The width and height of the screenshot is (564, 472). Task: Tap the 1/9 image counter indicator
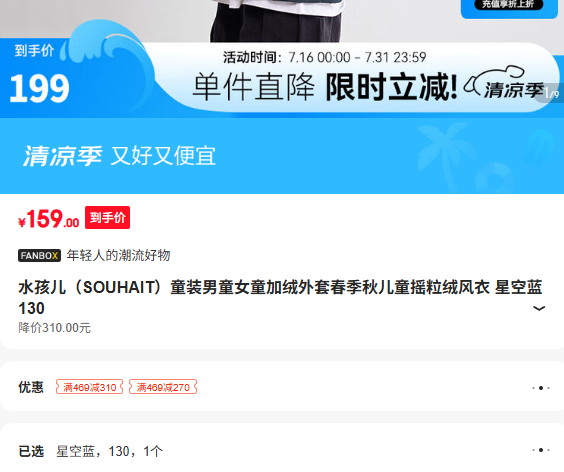[551, 94]
